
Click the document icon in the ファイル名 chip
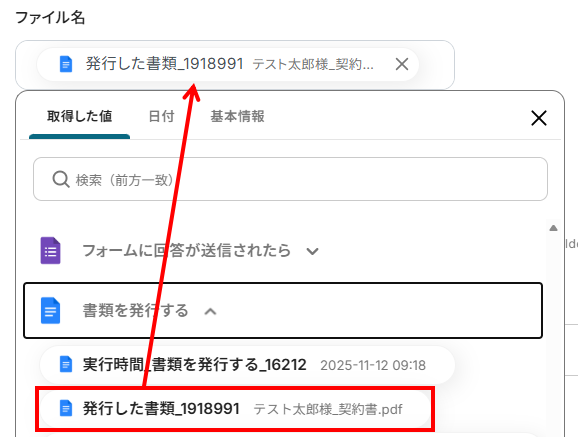tap(66, 64)
